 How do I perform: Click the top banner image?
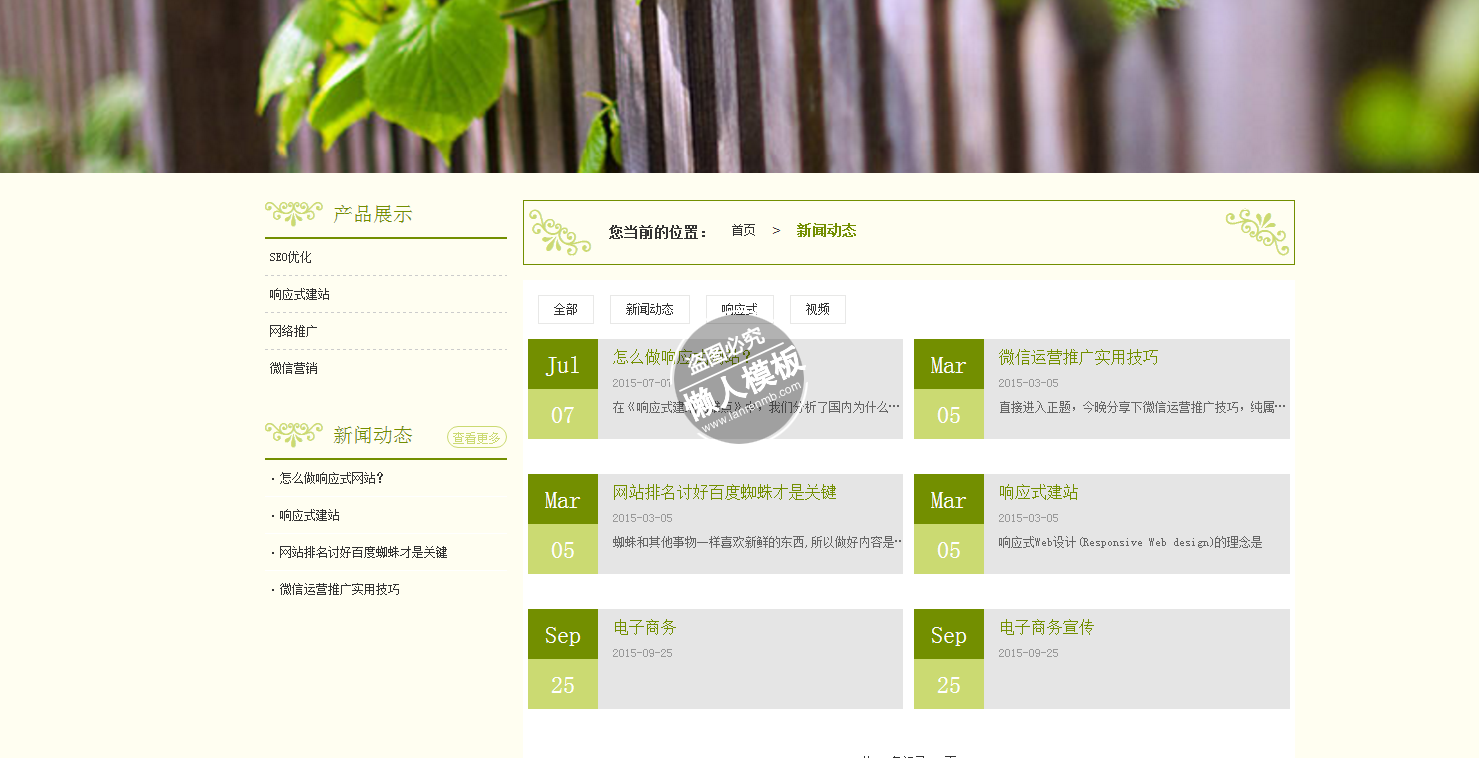739,86
